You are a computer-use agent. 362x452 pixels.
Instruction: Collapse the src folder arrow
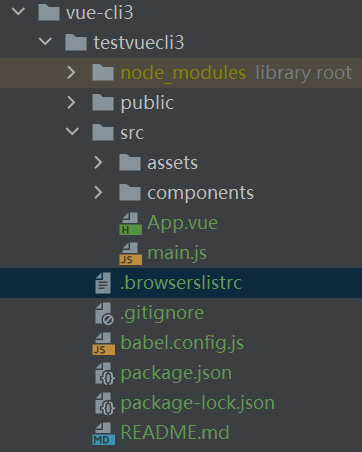coord(72,131)
